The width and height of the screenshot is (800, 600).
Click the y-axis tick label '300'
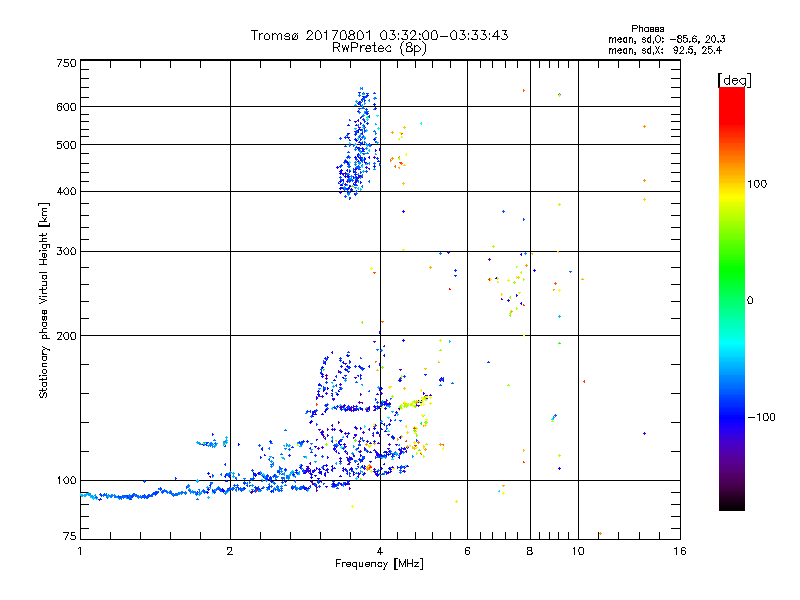66,252
